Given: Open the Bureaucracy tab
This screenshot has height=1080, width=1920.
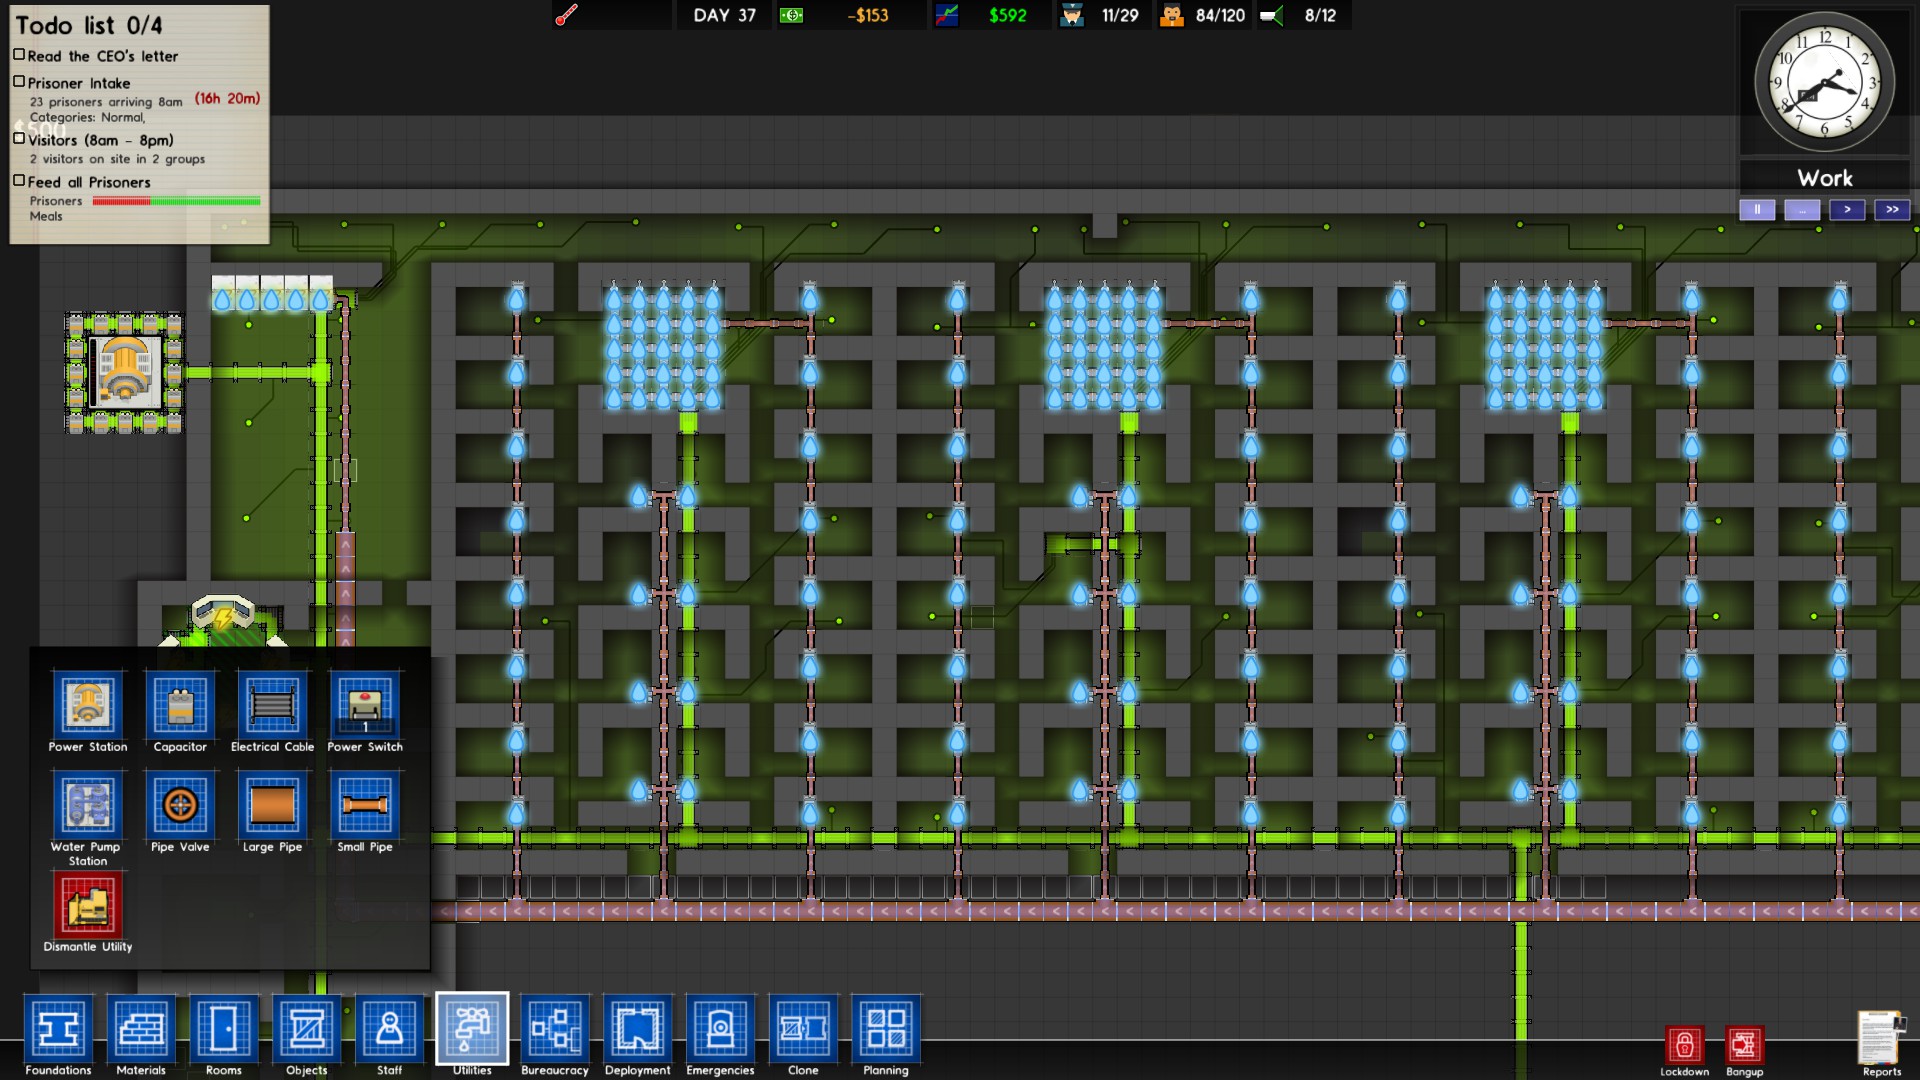Looking at the screenshot, I should [x=555, y=1029].
